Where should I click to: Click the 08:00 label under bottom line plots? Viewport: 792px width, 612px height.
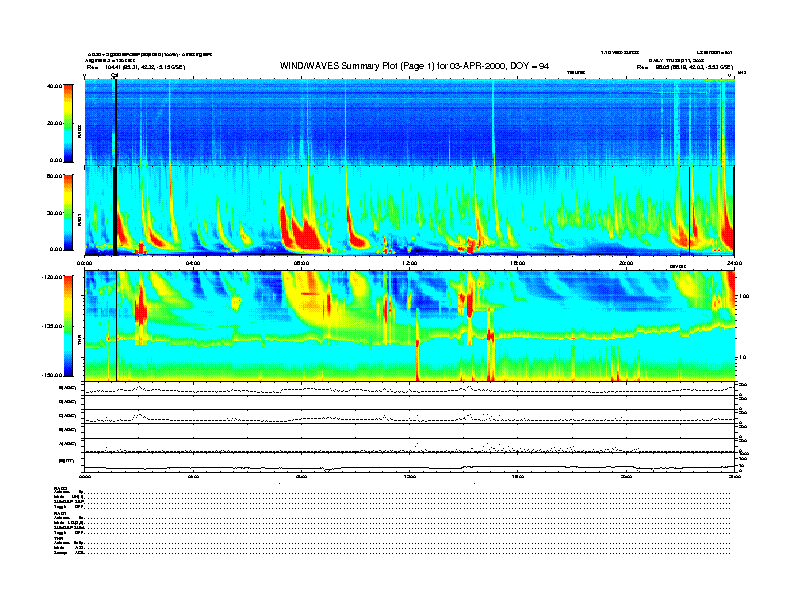[x=302, y=476]
